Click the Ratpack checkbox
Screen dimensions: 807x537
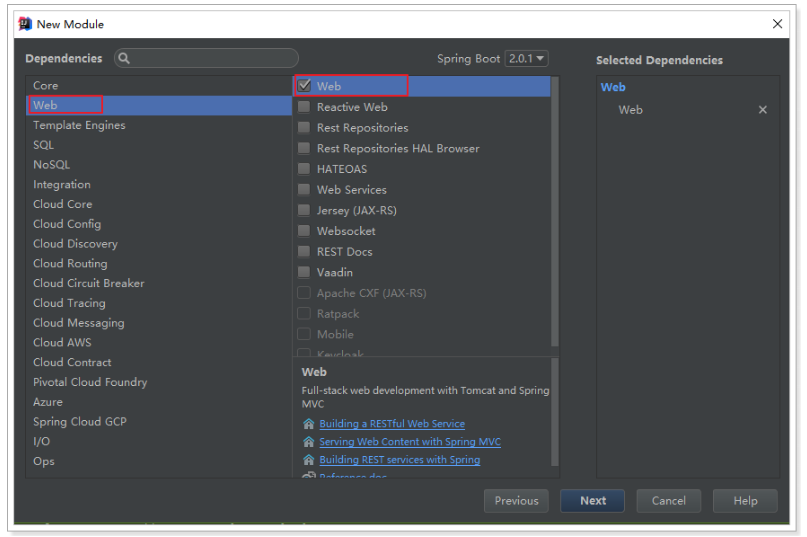click(x=304, y=314)
